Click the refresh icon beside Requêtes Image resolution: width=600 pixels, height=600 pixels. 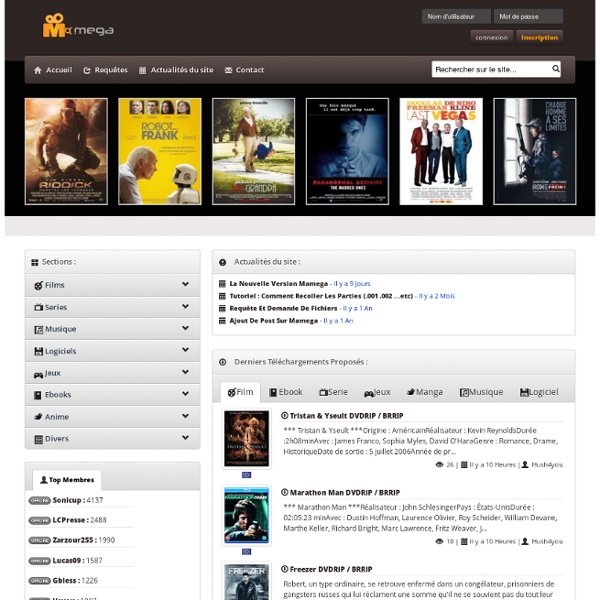click(87, 70)
